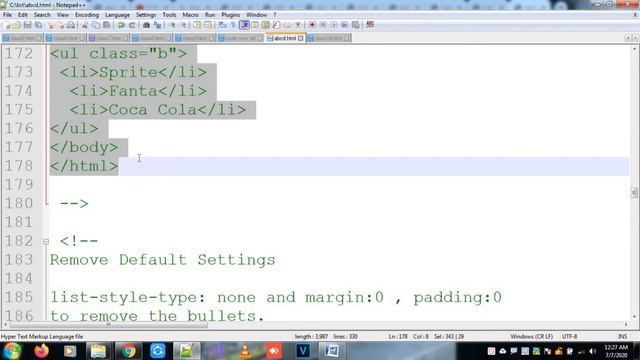Toggle Show All Characters pilcrow icon
Viewport: 640px width, 360px height.
coord(233,25)
